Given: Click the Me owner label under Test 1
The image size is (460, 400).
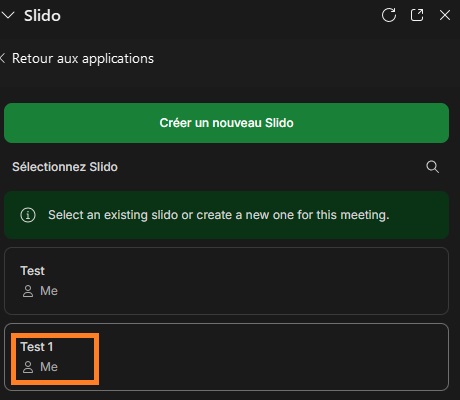Looking at the screenshot, I should point(49,367).
